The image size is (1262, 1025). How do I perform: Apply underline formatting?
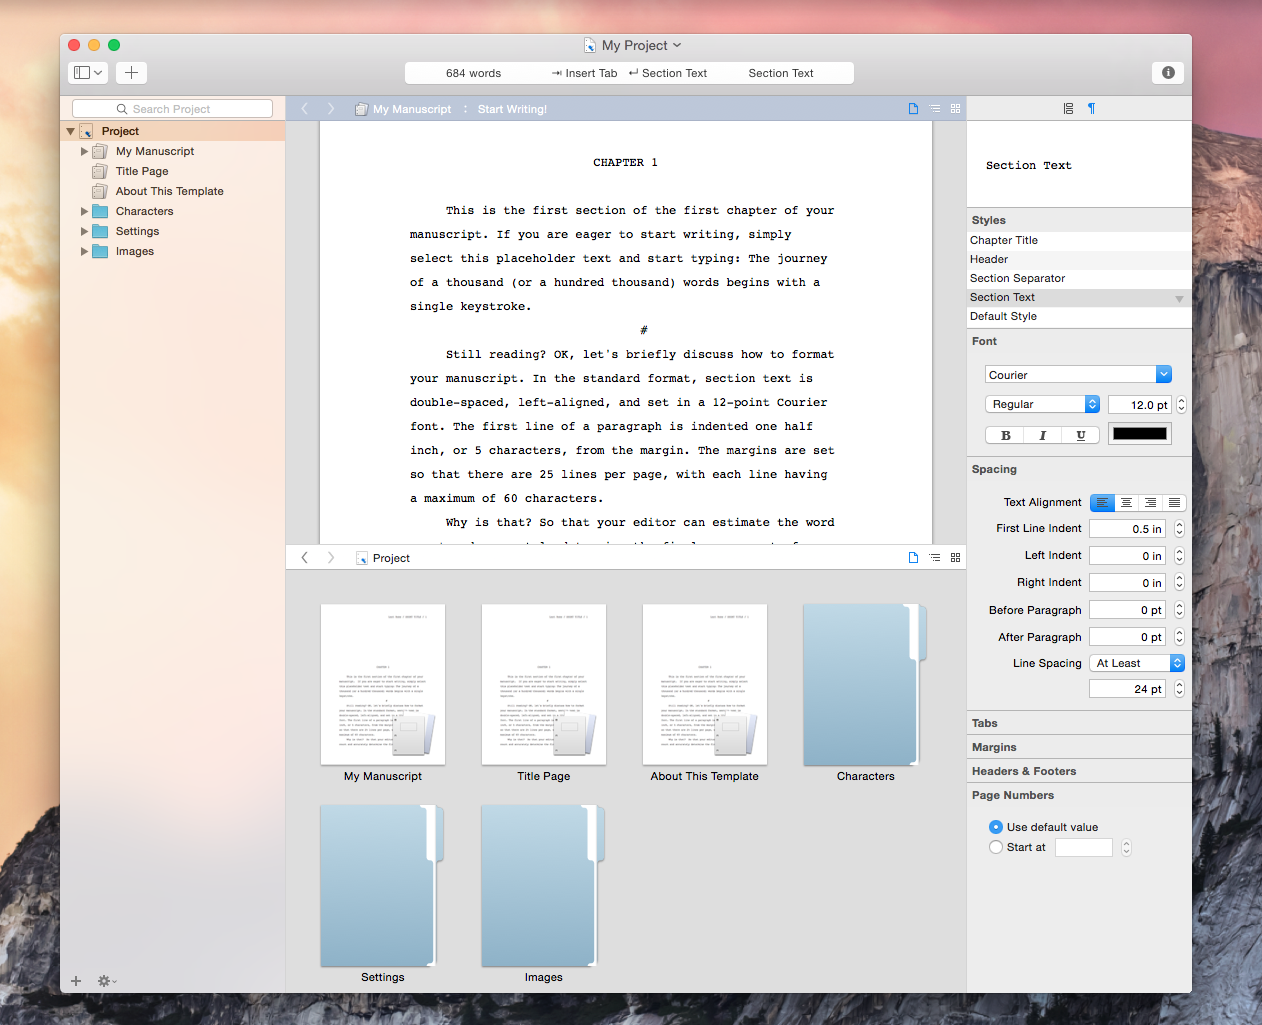[x=1081, y=435]
